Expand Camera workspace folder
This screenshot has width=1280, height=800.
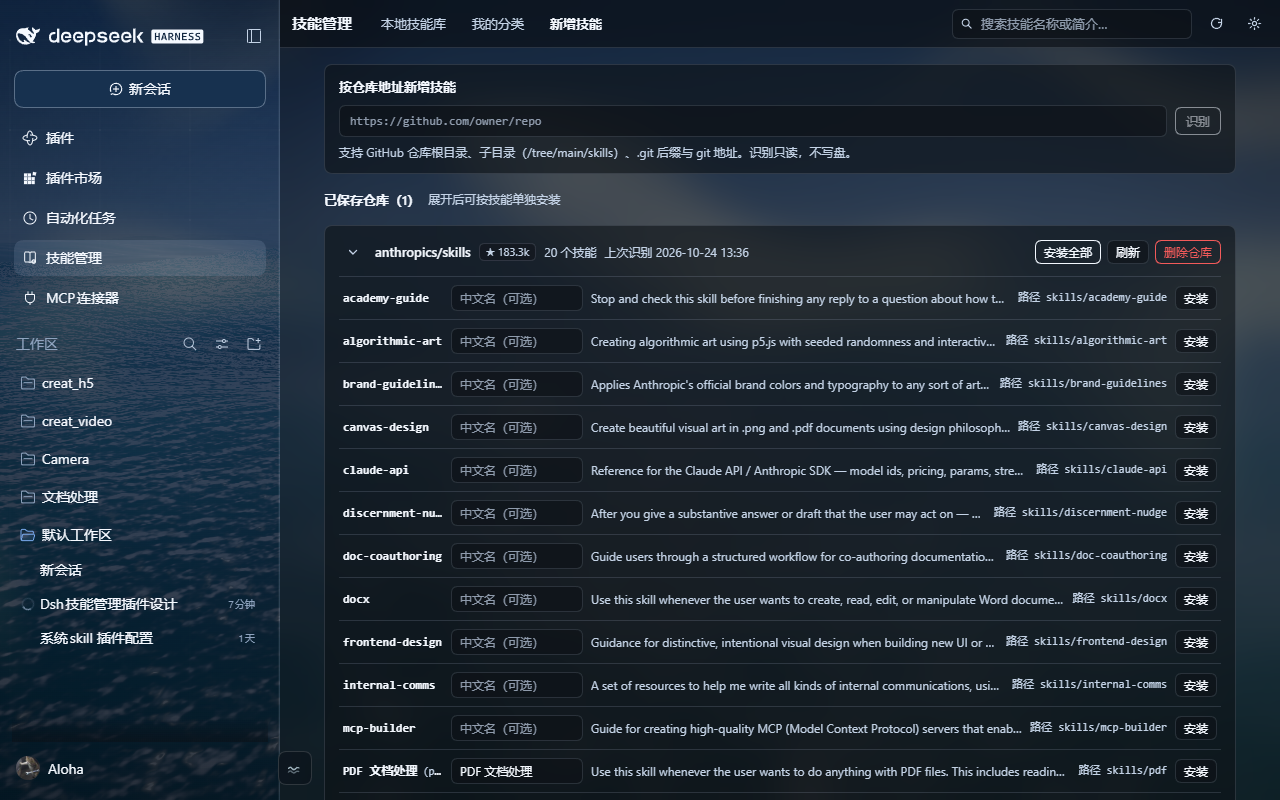140,459
